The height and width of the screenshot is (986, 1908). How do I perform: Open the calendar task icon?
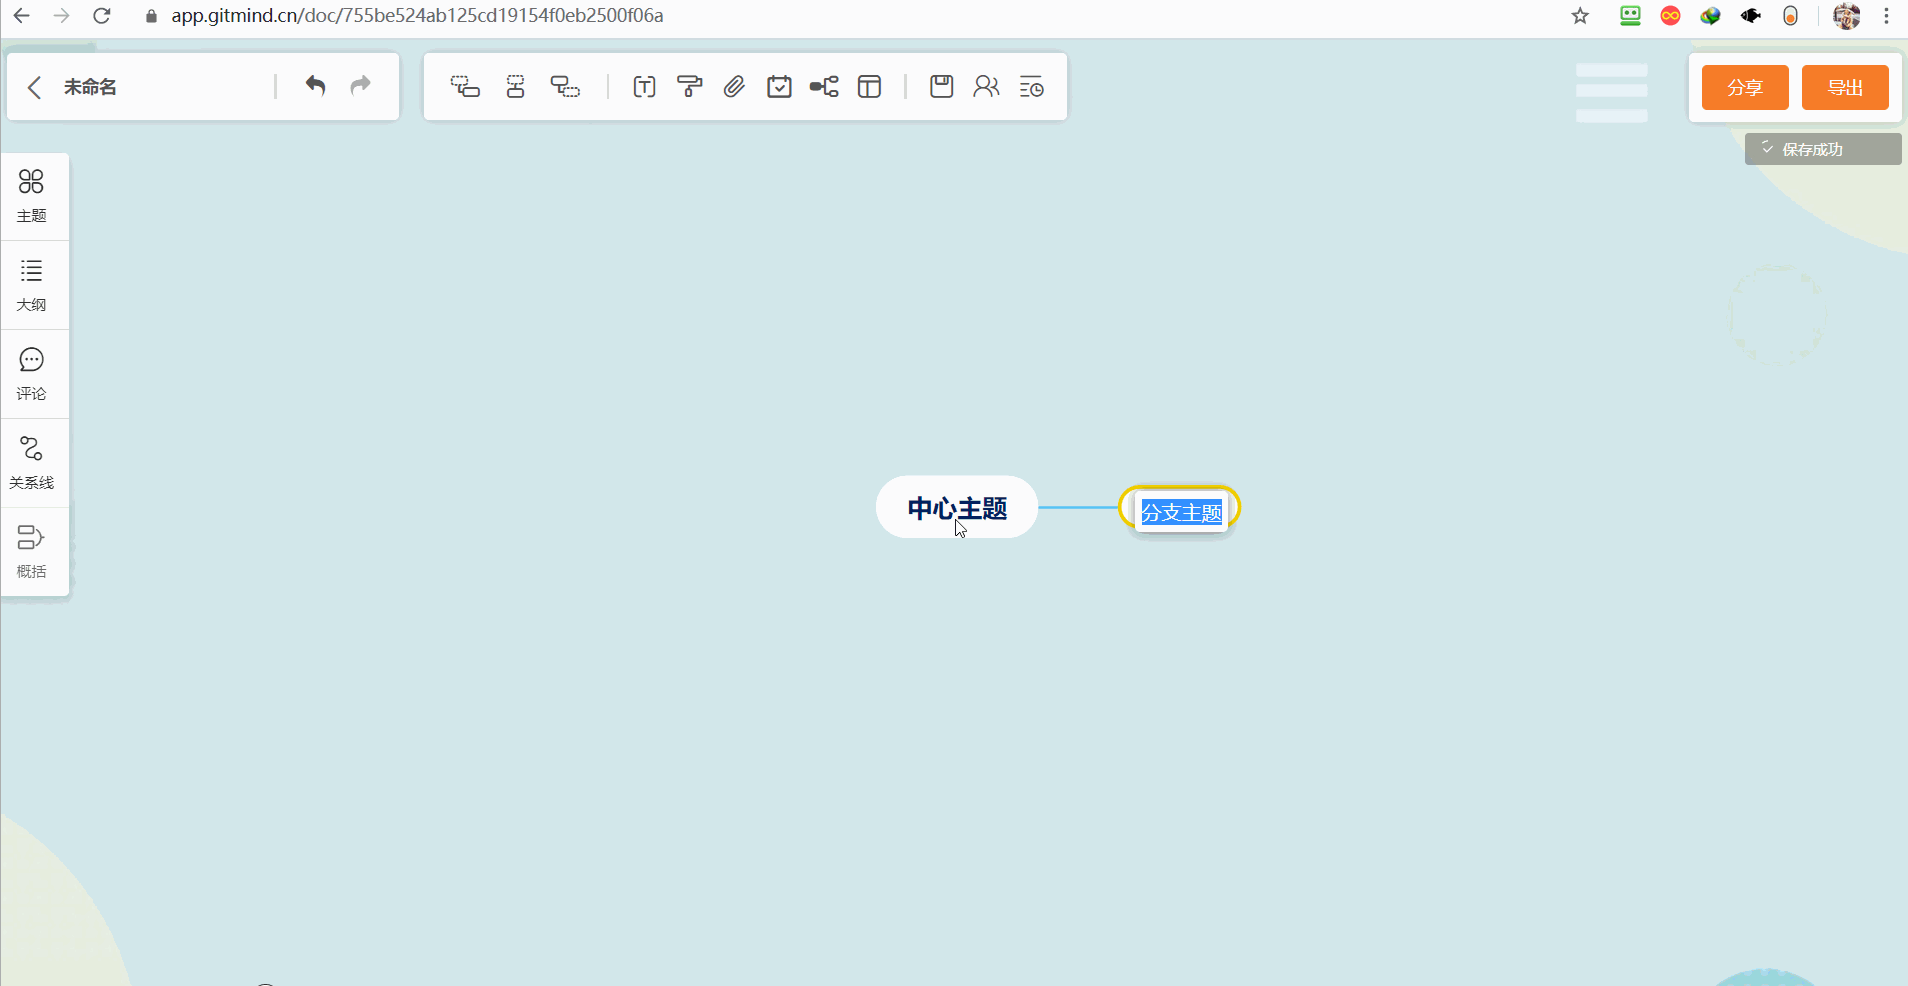click(x=779, y=87)
